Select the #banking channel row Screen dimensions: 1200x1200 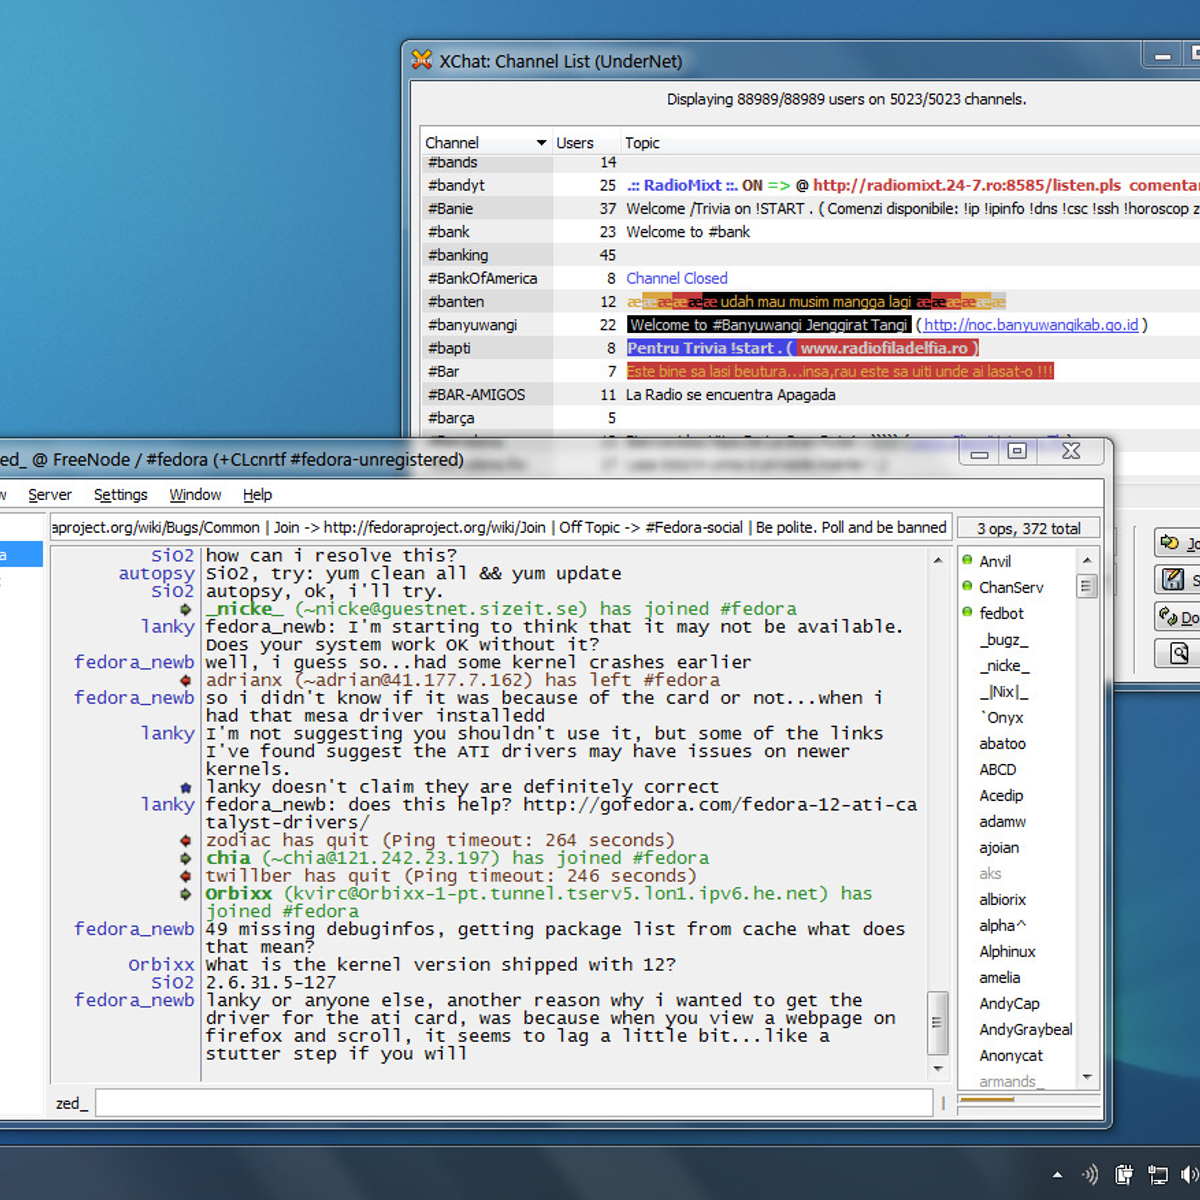click(x=810, y=255)
